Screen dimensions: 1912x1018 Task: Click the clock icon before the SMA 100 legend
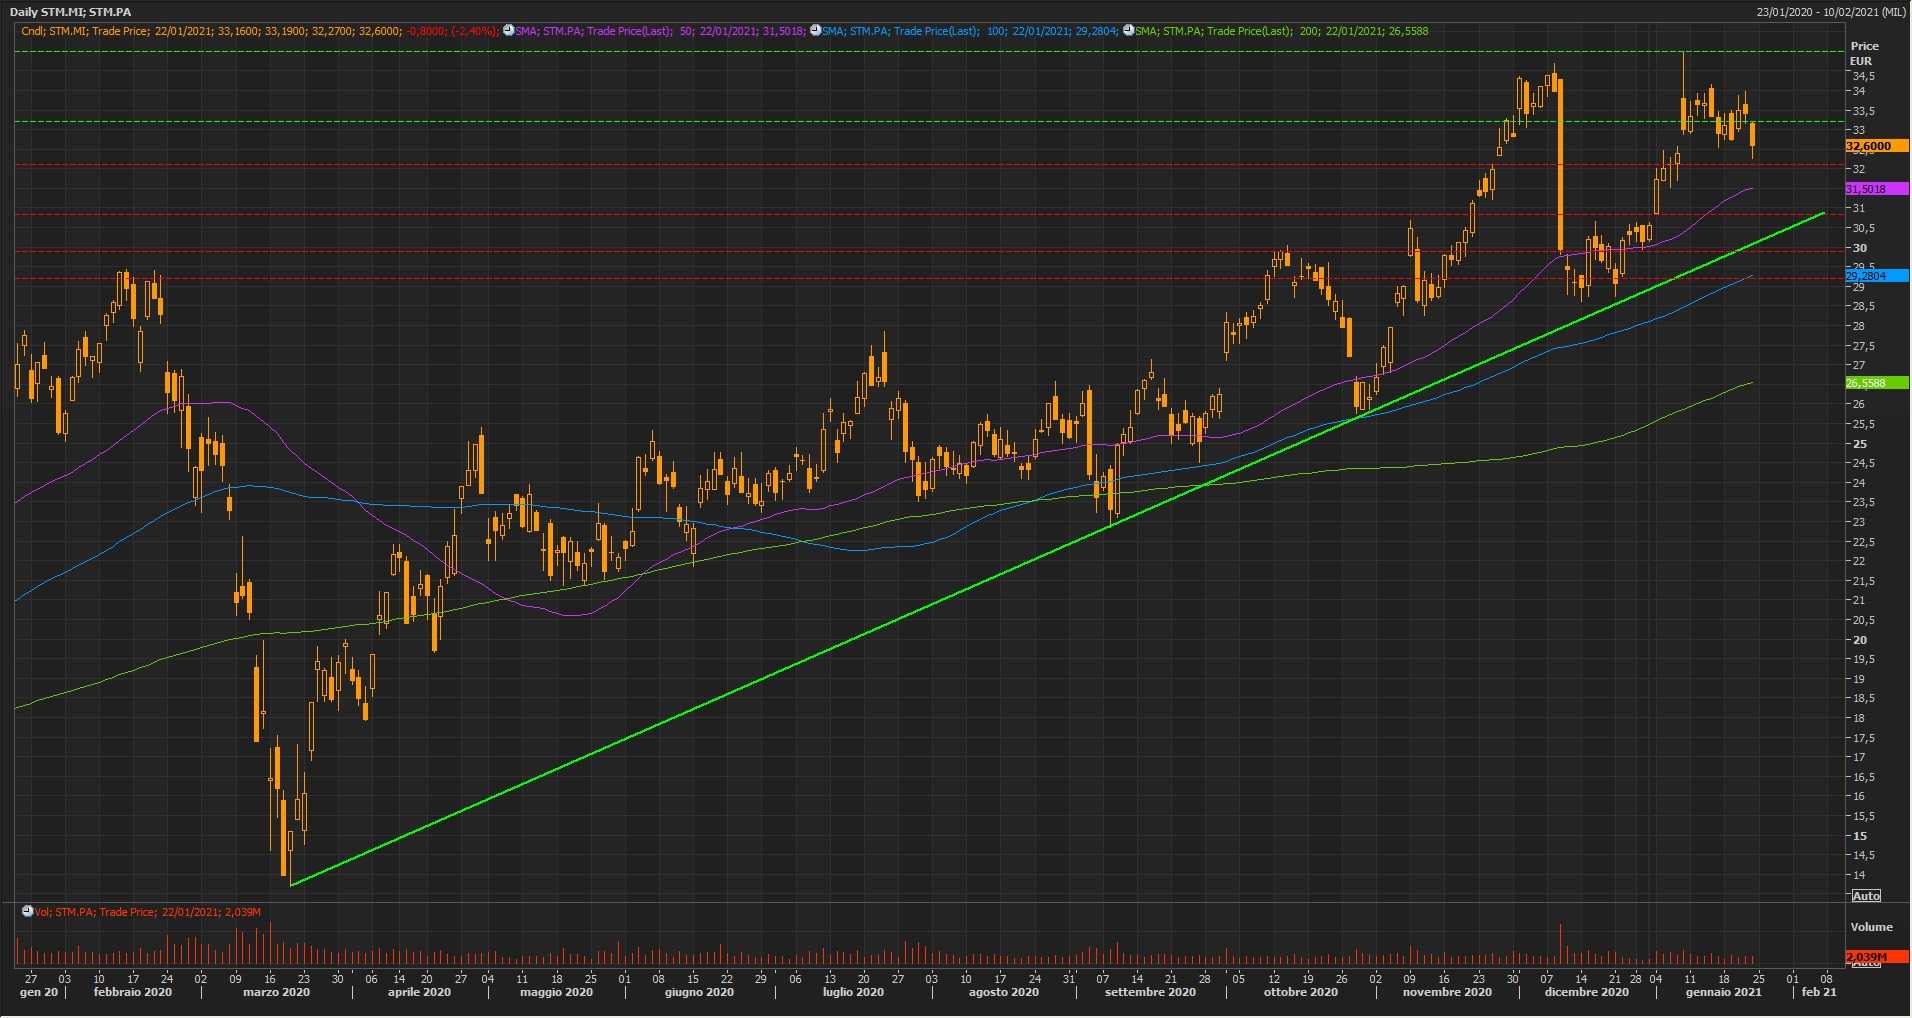tap(815, 31)
